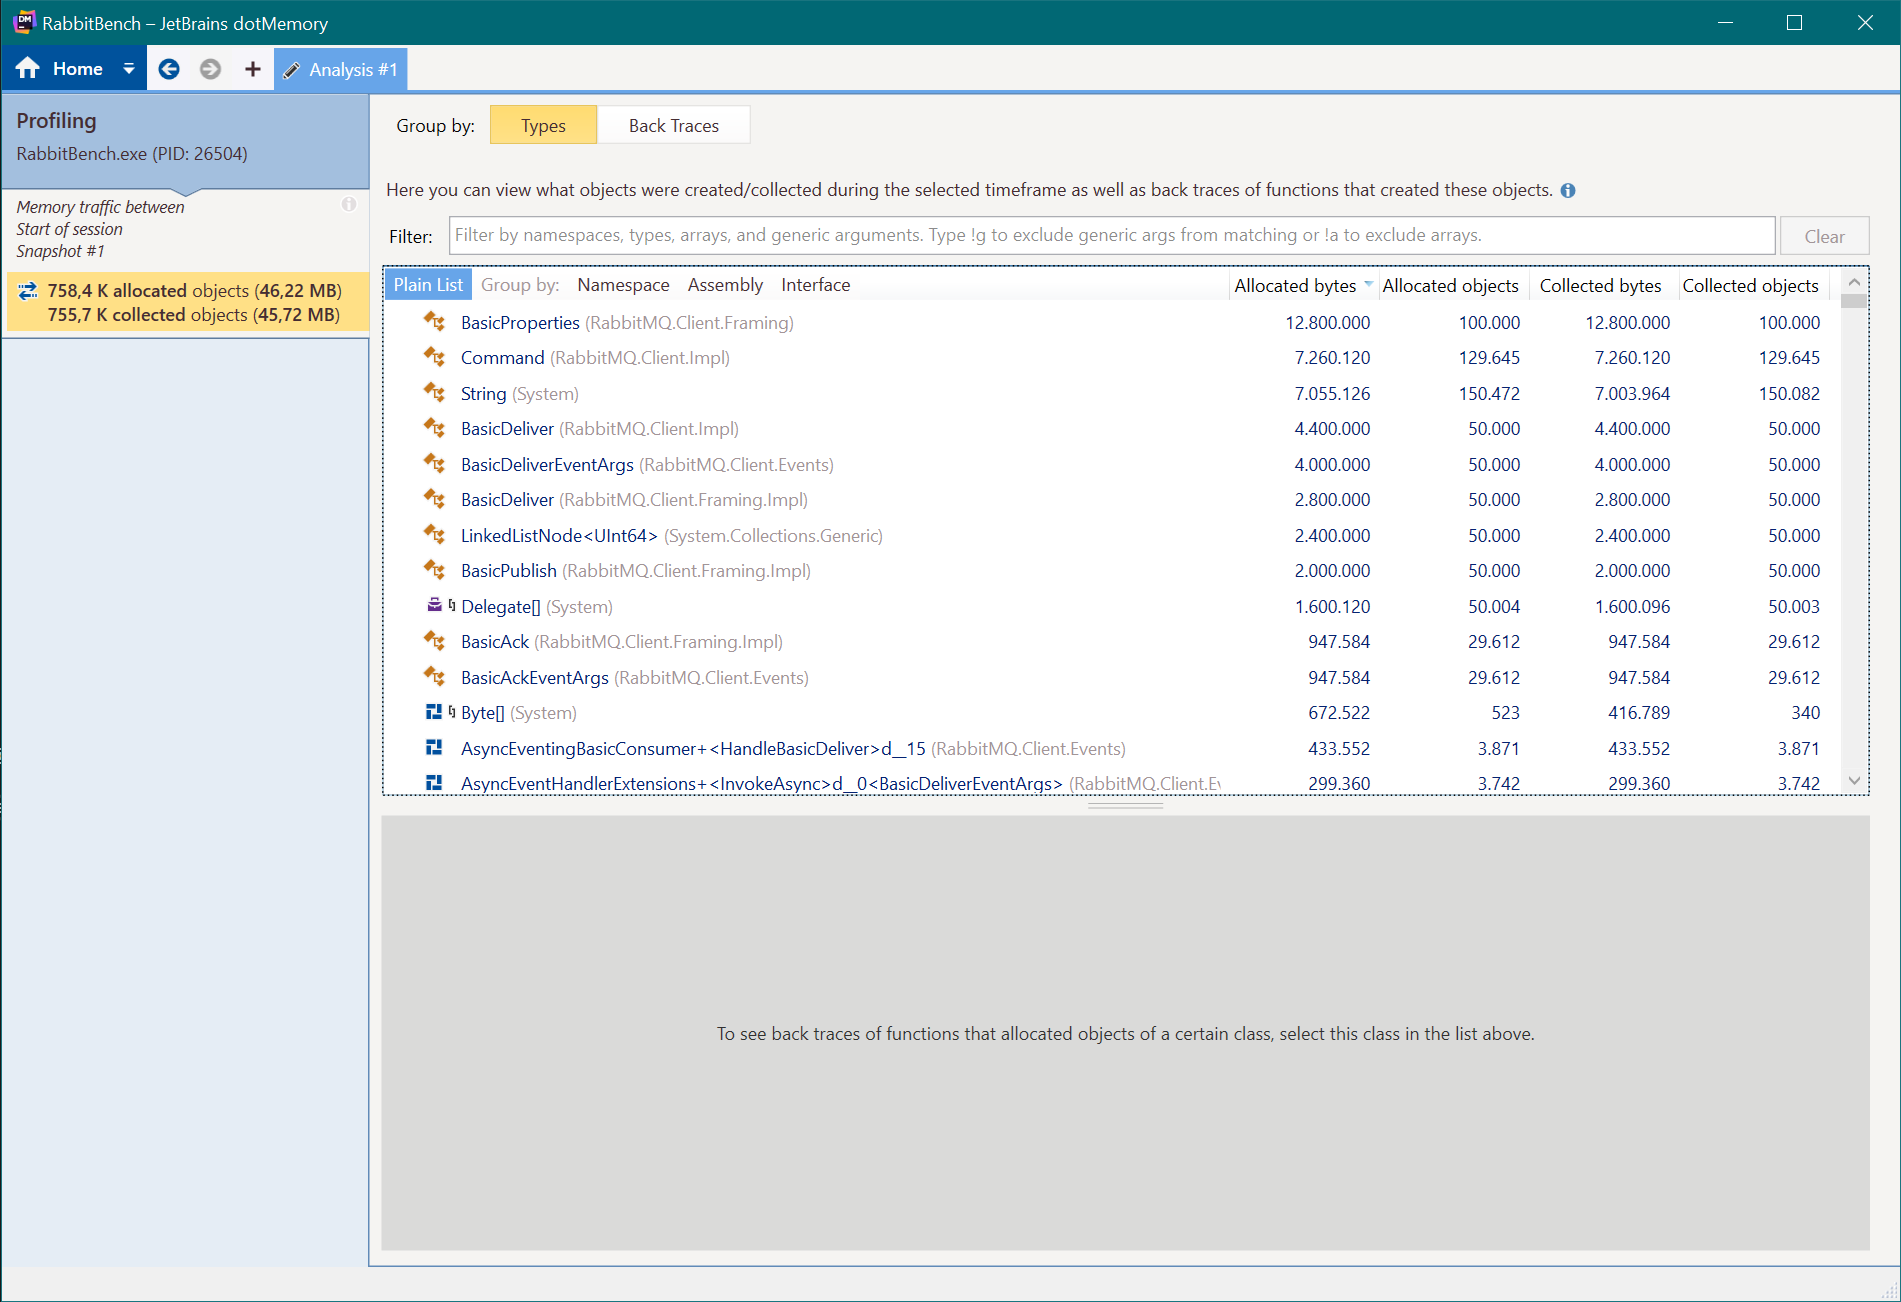The width and height of the screenshot is (1901, 1302).
Task: Click the Home icon button
Action: point(28,68)
